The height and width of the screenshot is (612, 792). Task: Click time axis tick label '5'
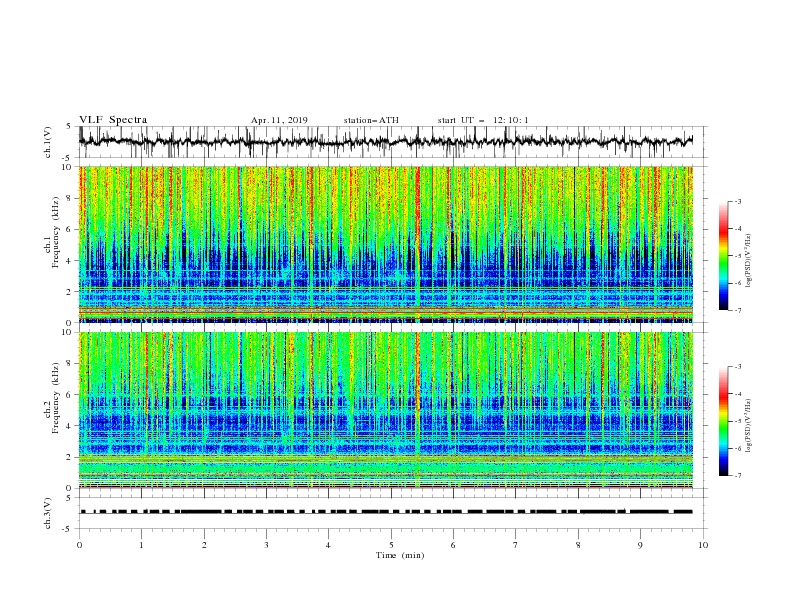[x=391, y=545]
